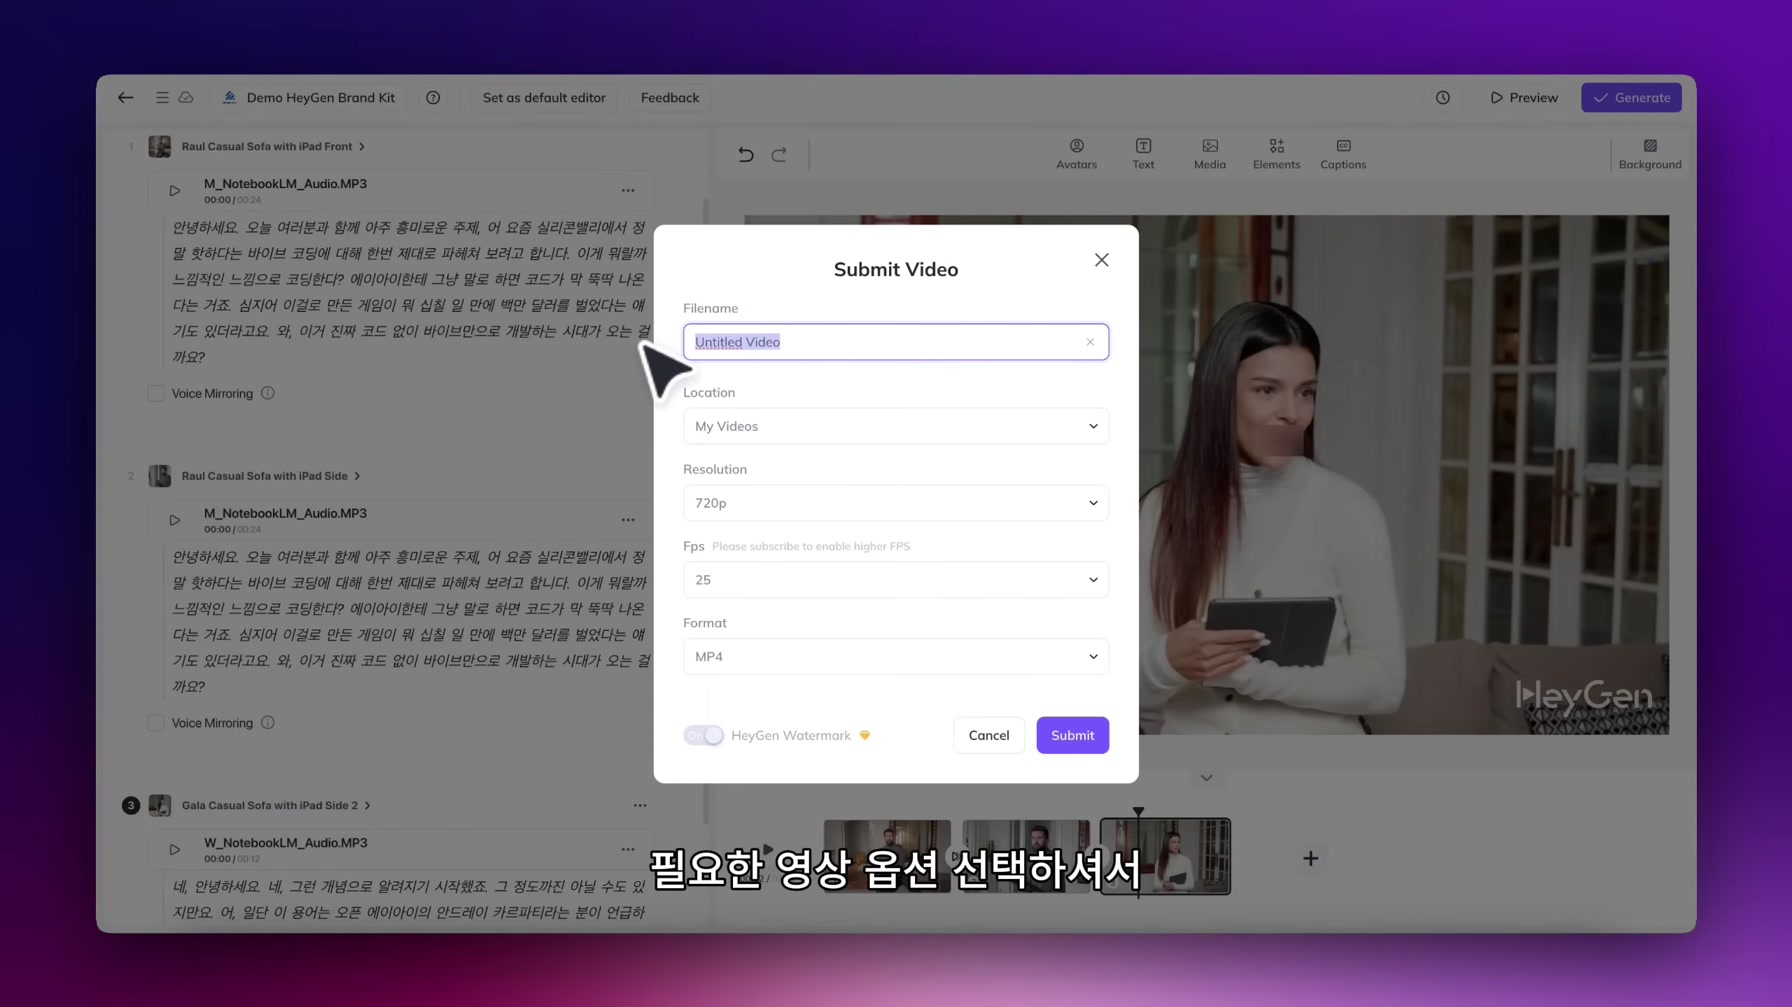Open the Feedback button
Screen dimensions: 1792x1007
click(x=670, y=98)
